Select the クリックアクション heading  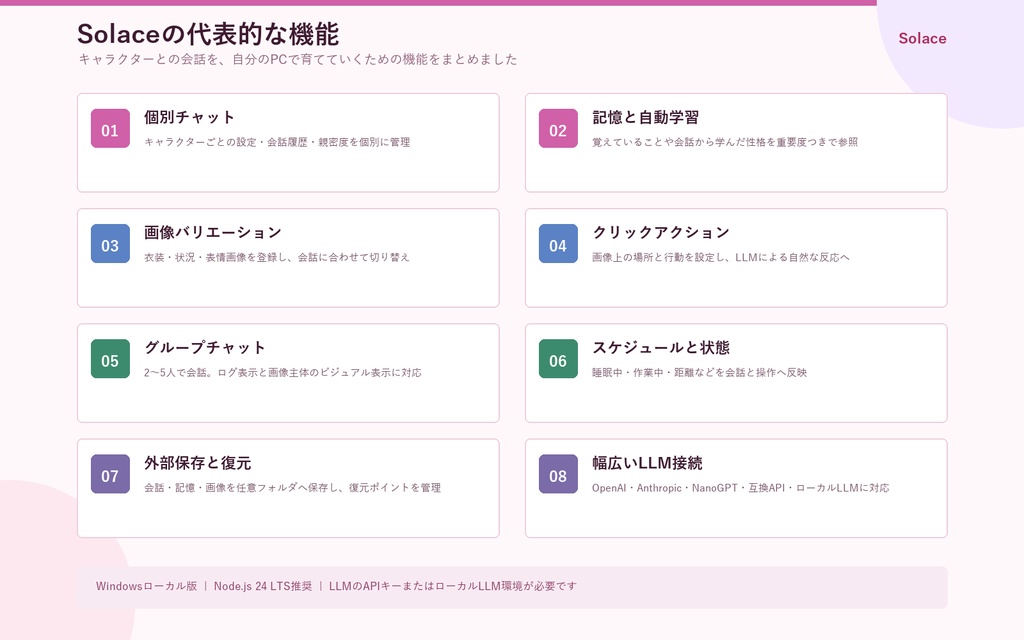click(x=661, y=232)
